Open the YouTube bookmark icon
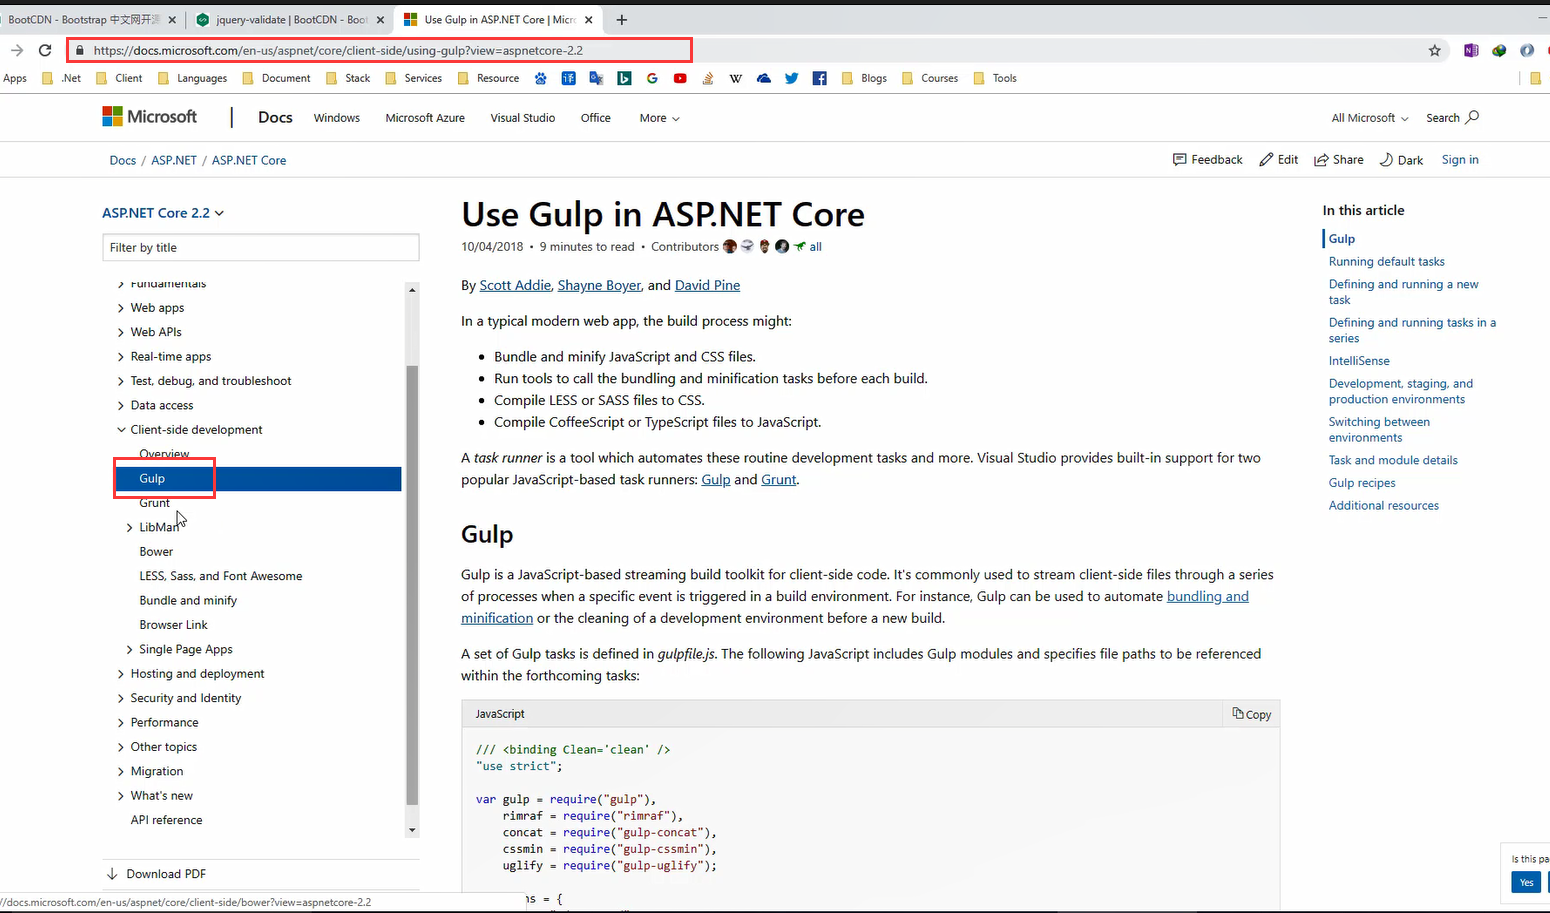Image resolution: width=1550 pixels, height=913 pixels. (680, 78)
